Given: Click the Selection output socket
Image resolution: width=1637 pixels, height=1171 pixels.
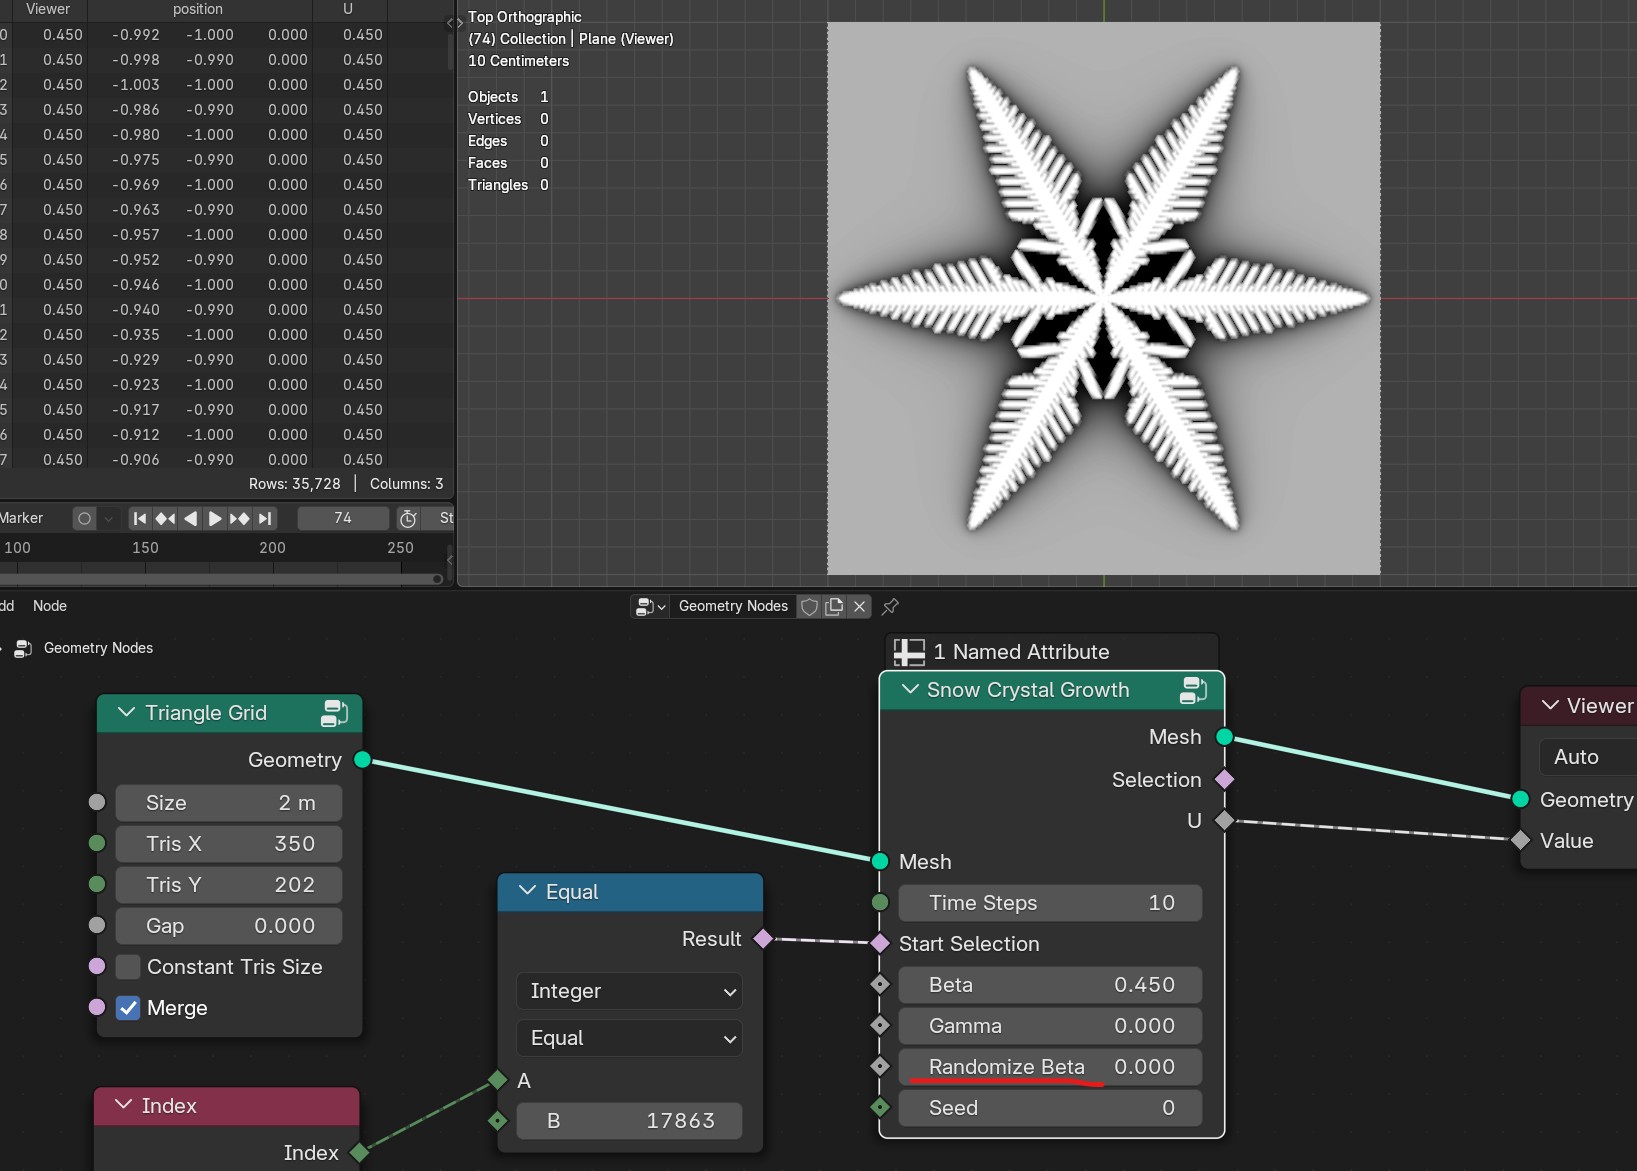Looking at the screenshot, I should (x=1225, y=779).
